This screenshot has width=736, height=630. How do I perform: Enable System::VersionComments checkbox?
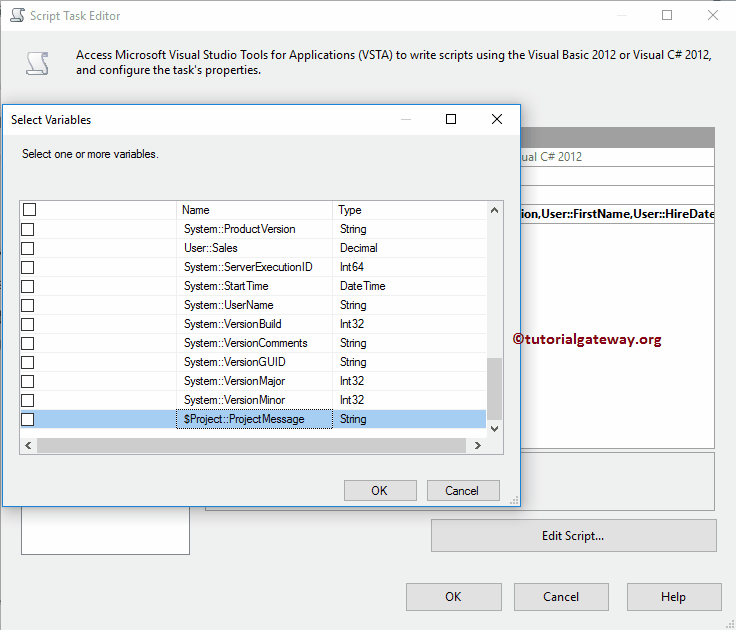click(x=28, y=343)
